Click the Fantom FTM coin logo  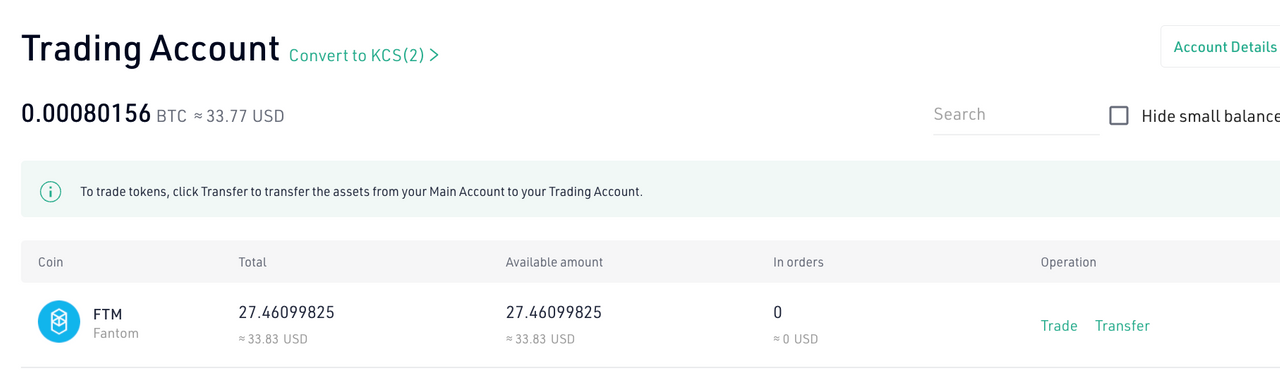pyautogui.click(x=59, y=322)
